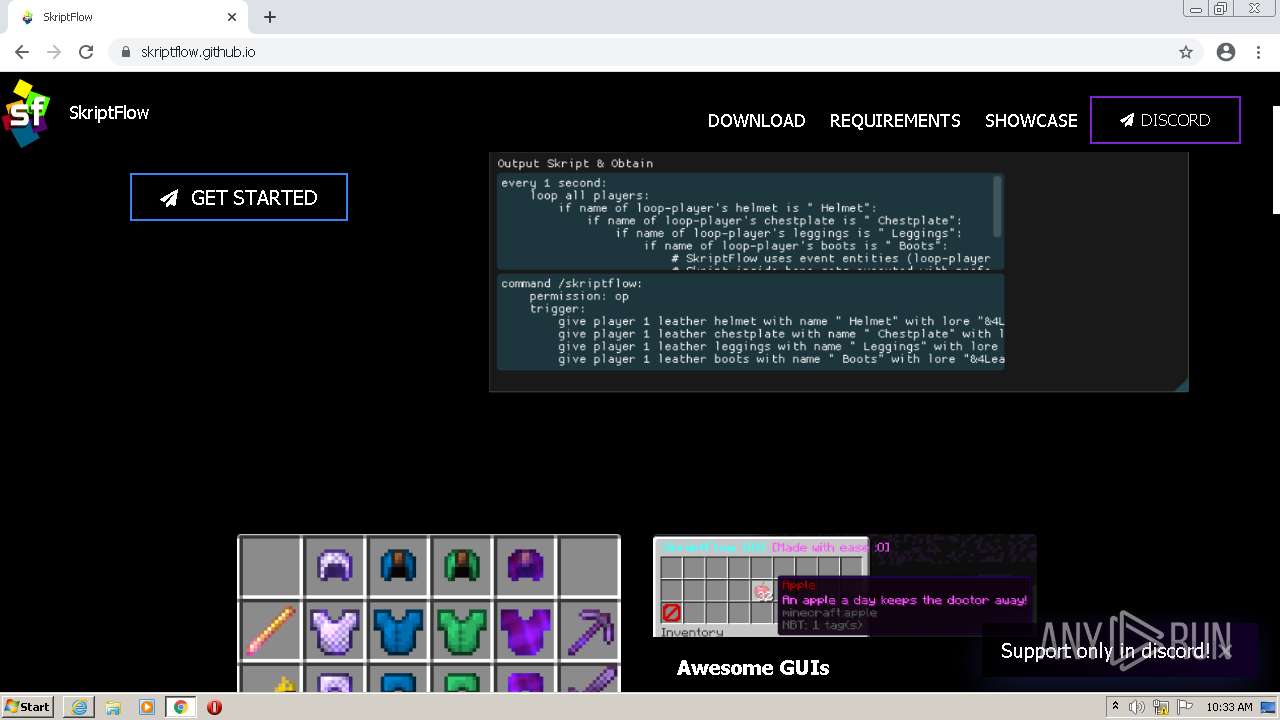This screenshot has width=1280, height=720.
Task: Open the Chrome profile avatar menu
Action: [1226, 52]
